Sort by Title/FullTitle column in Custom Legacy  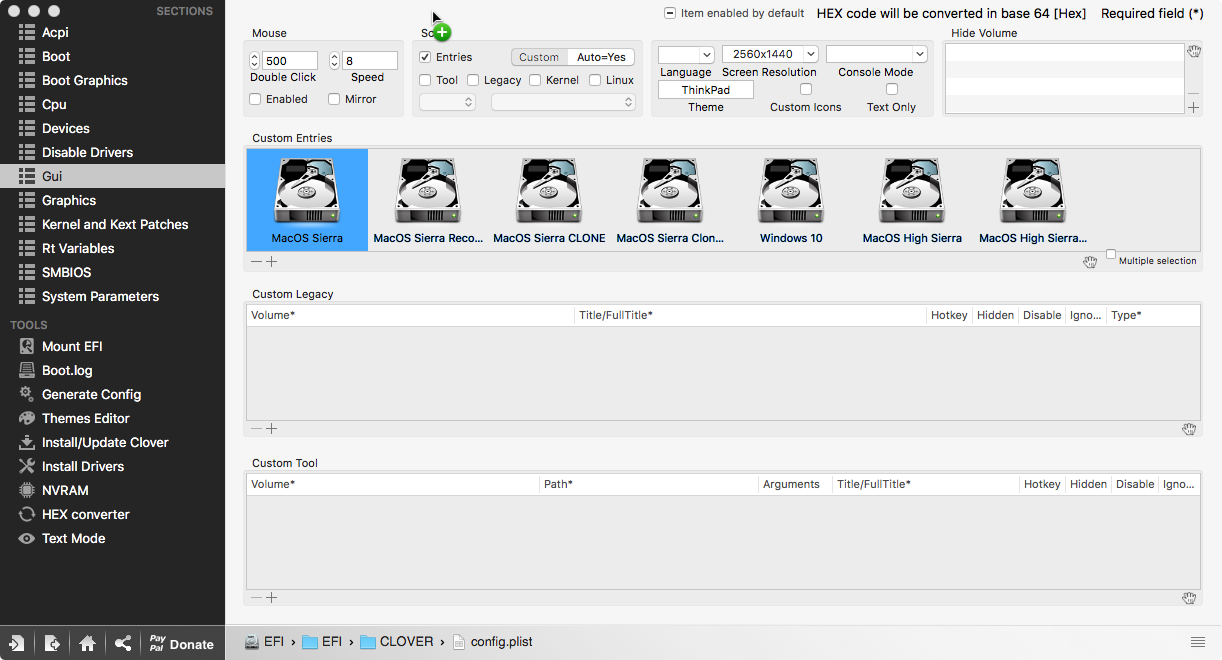pyautogui.click(x=751, y=315)
